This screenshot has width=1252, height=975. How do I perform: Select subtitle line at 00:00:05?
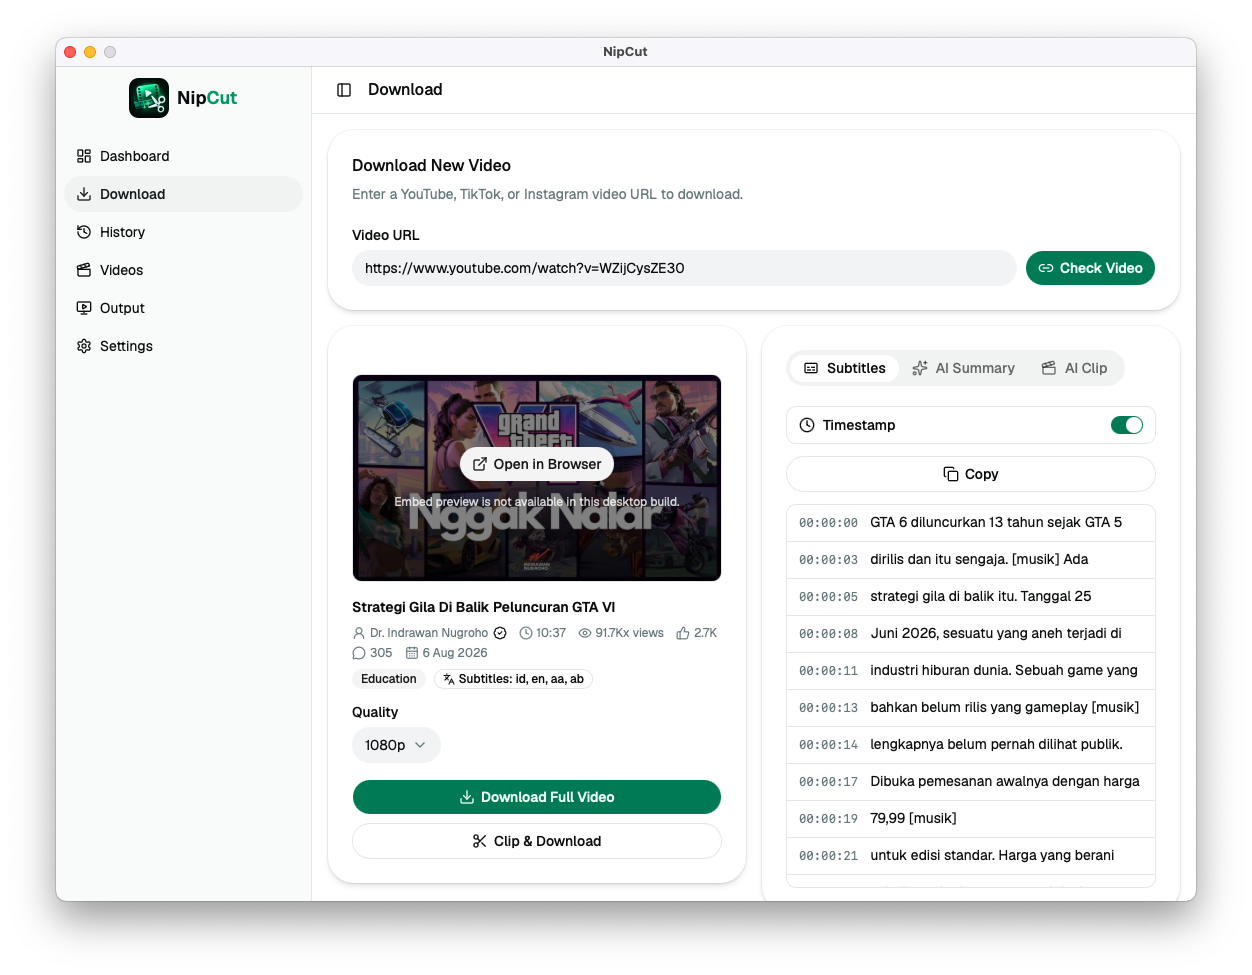click(971, 597)
